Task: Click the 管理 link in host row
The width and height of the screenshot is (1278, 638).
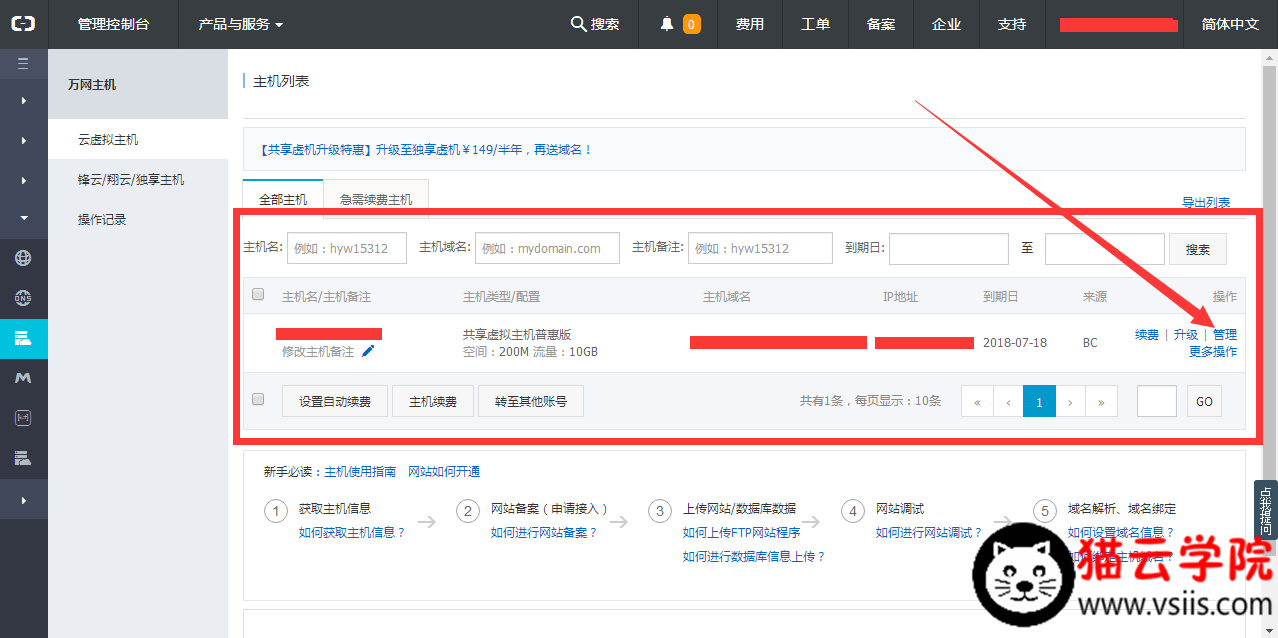Action: (x=1225, y=335)
